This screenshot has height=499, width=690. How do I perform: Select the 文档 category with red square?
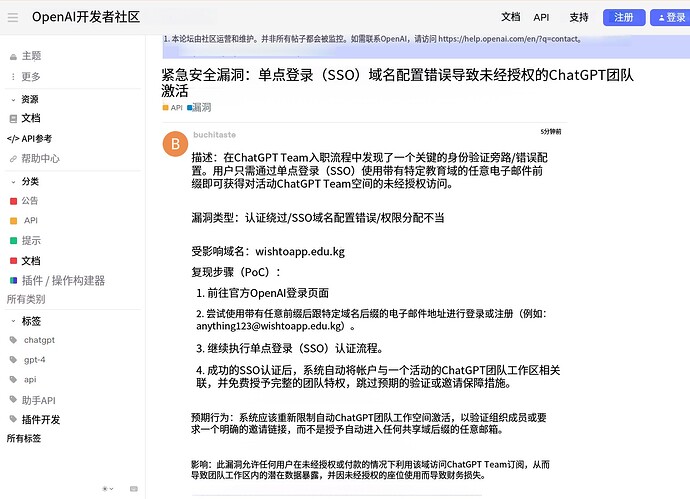(x=31, y=261)
